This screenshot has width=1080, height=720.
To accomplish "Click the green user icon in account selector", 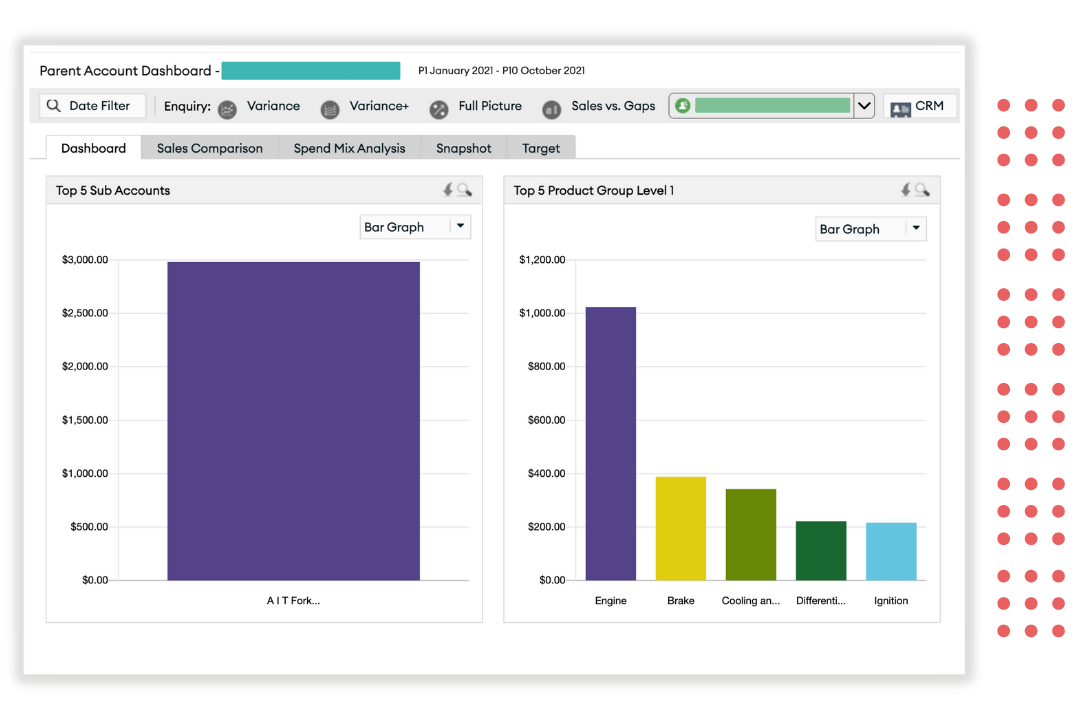I will tap(683, 106).
